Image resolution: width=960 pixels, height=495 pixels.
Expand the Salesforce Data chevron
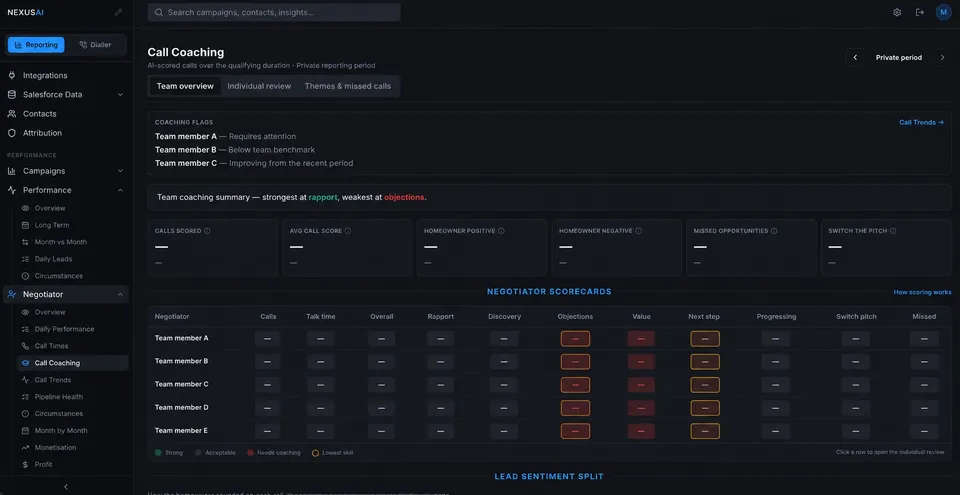[x=120, y=94]
